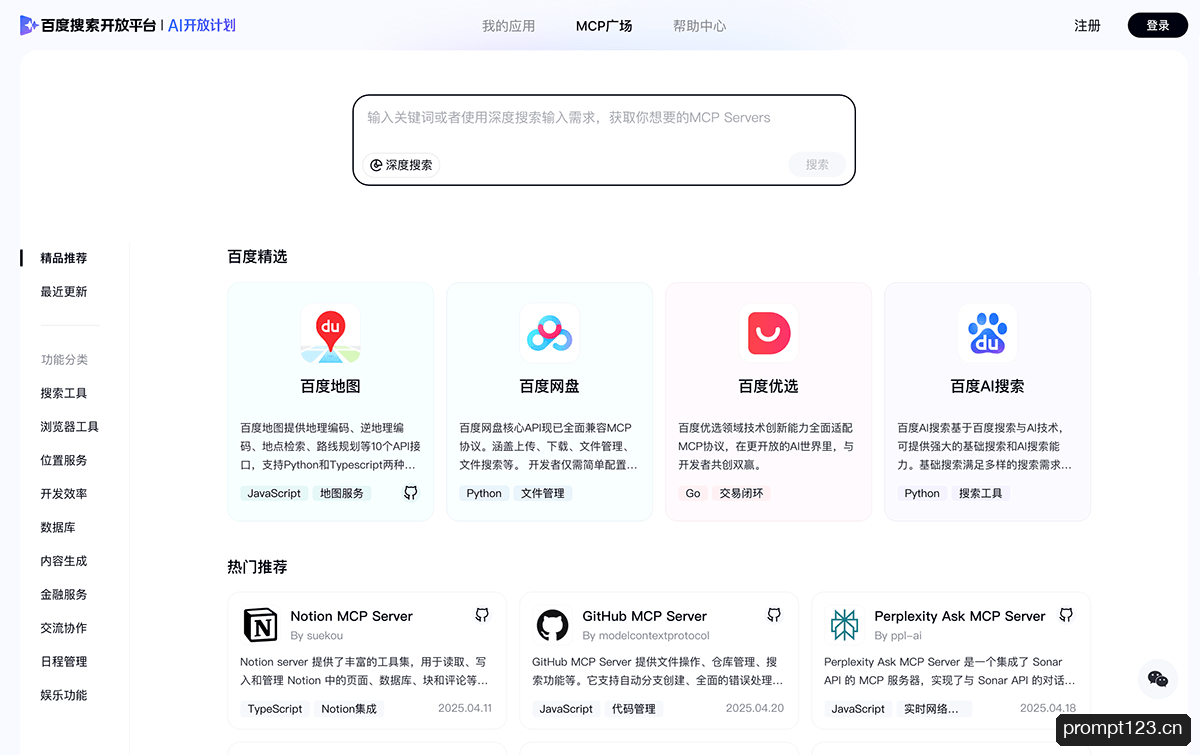The height and width of the screenshot is (755, 1200).
Task: Click the TypeScript tag on Notion card
Action: click(x=275, y=709)
